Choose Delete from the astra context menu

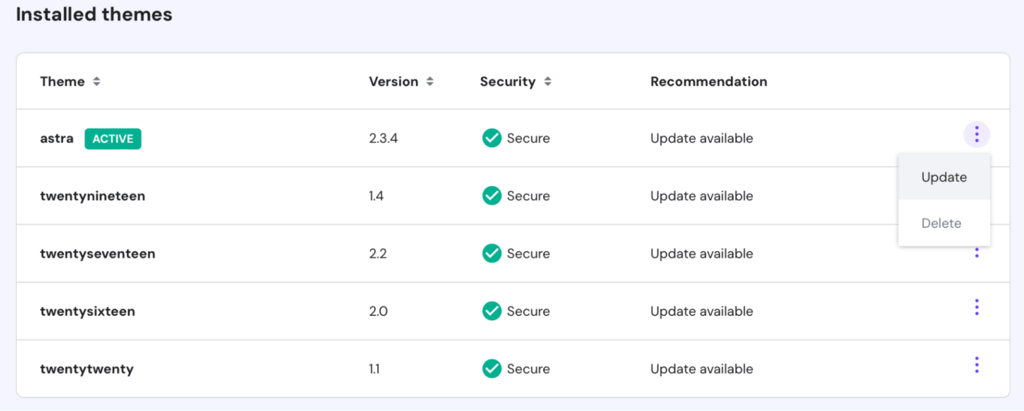tap(941, 223)
